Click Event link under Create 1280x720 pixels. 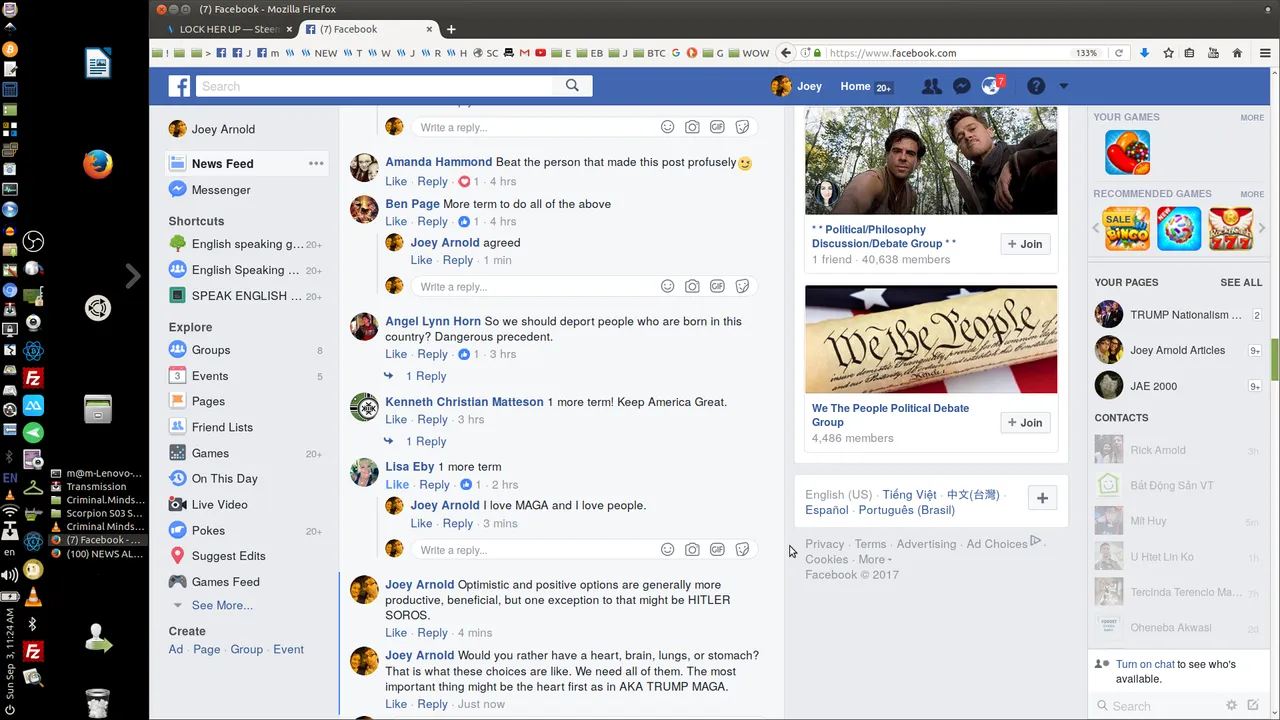(x=288, y=649)
